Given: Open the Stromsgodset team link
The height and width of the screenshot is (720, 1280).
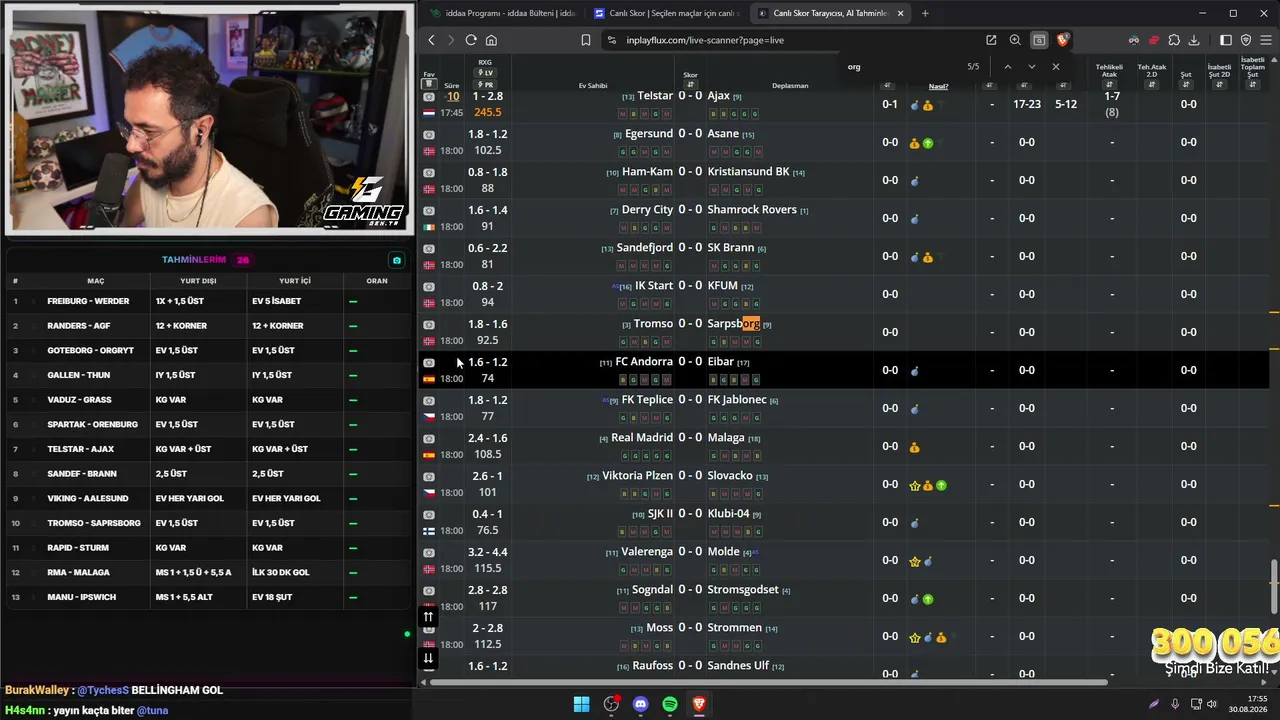Looking at the screenshot, I should [743, 590].
